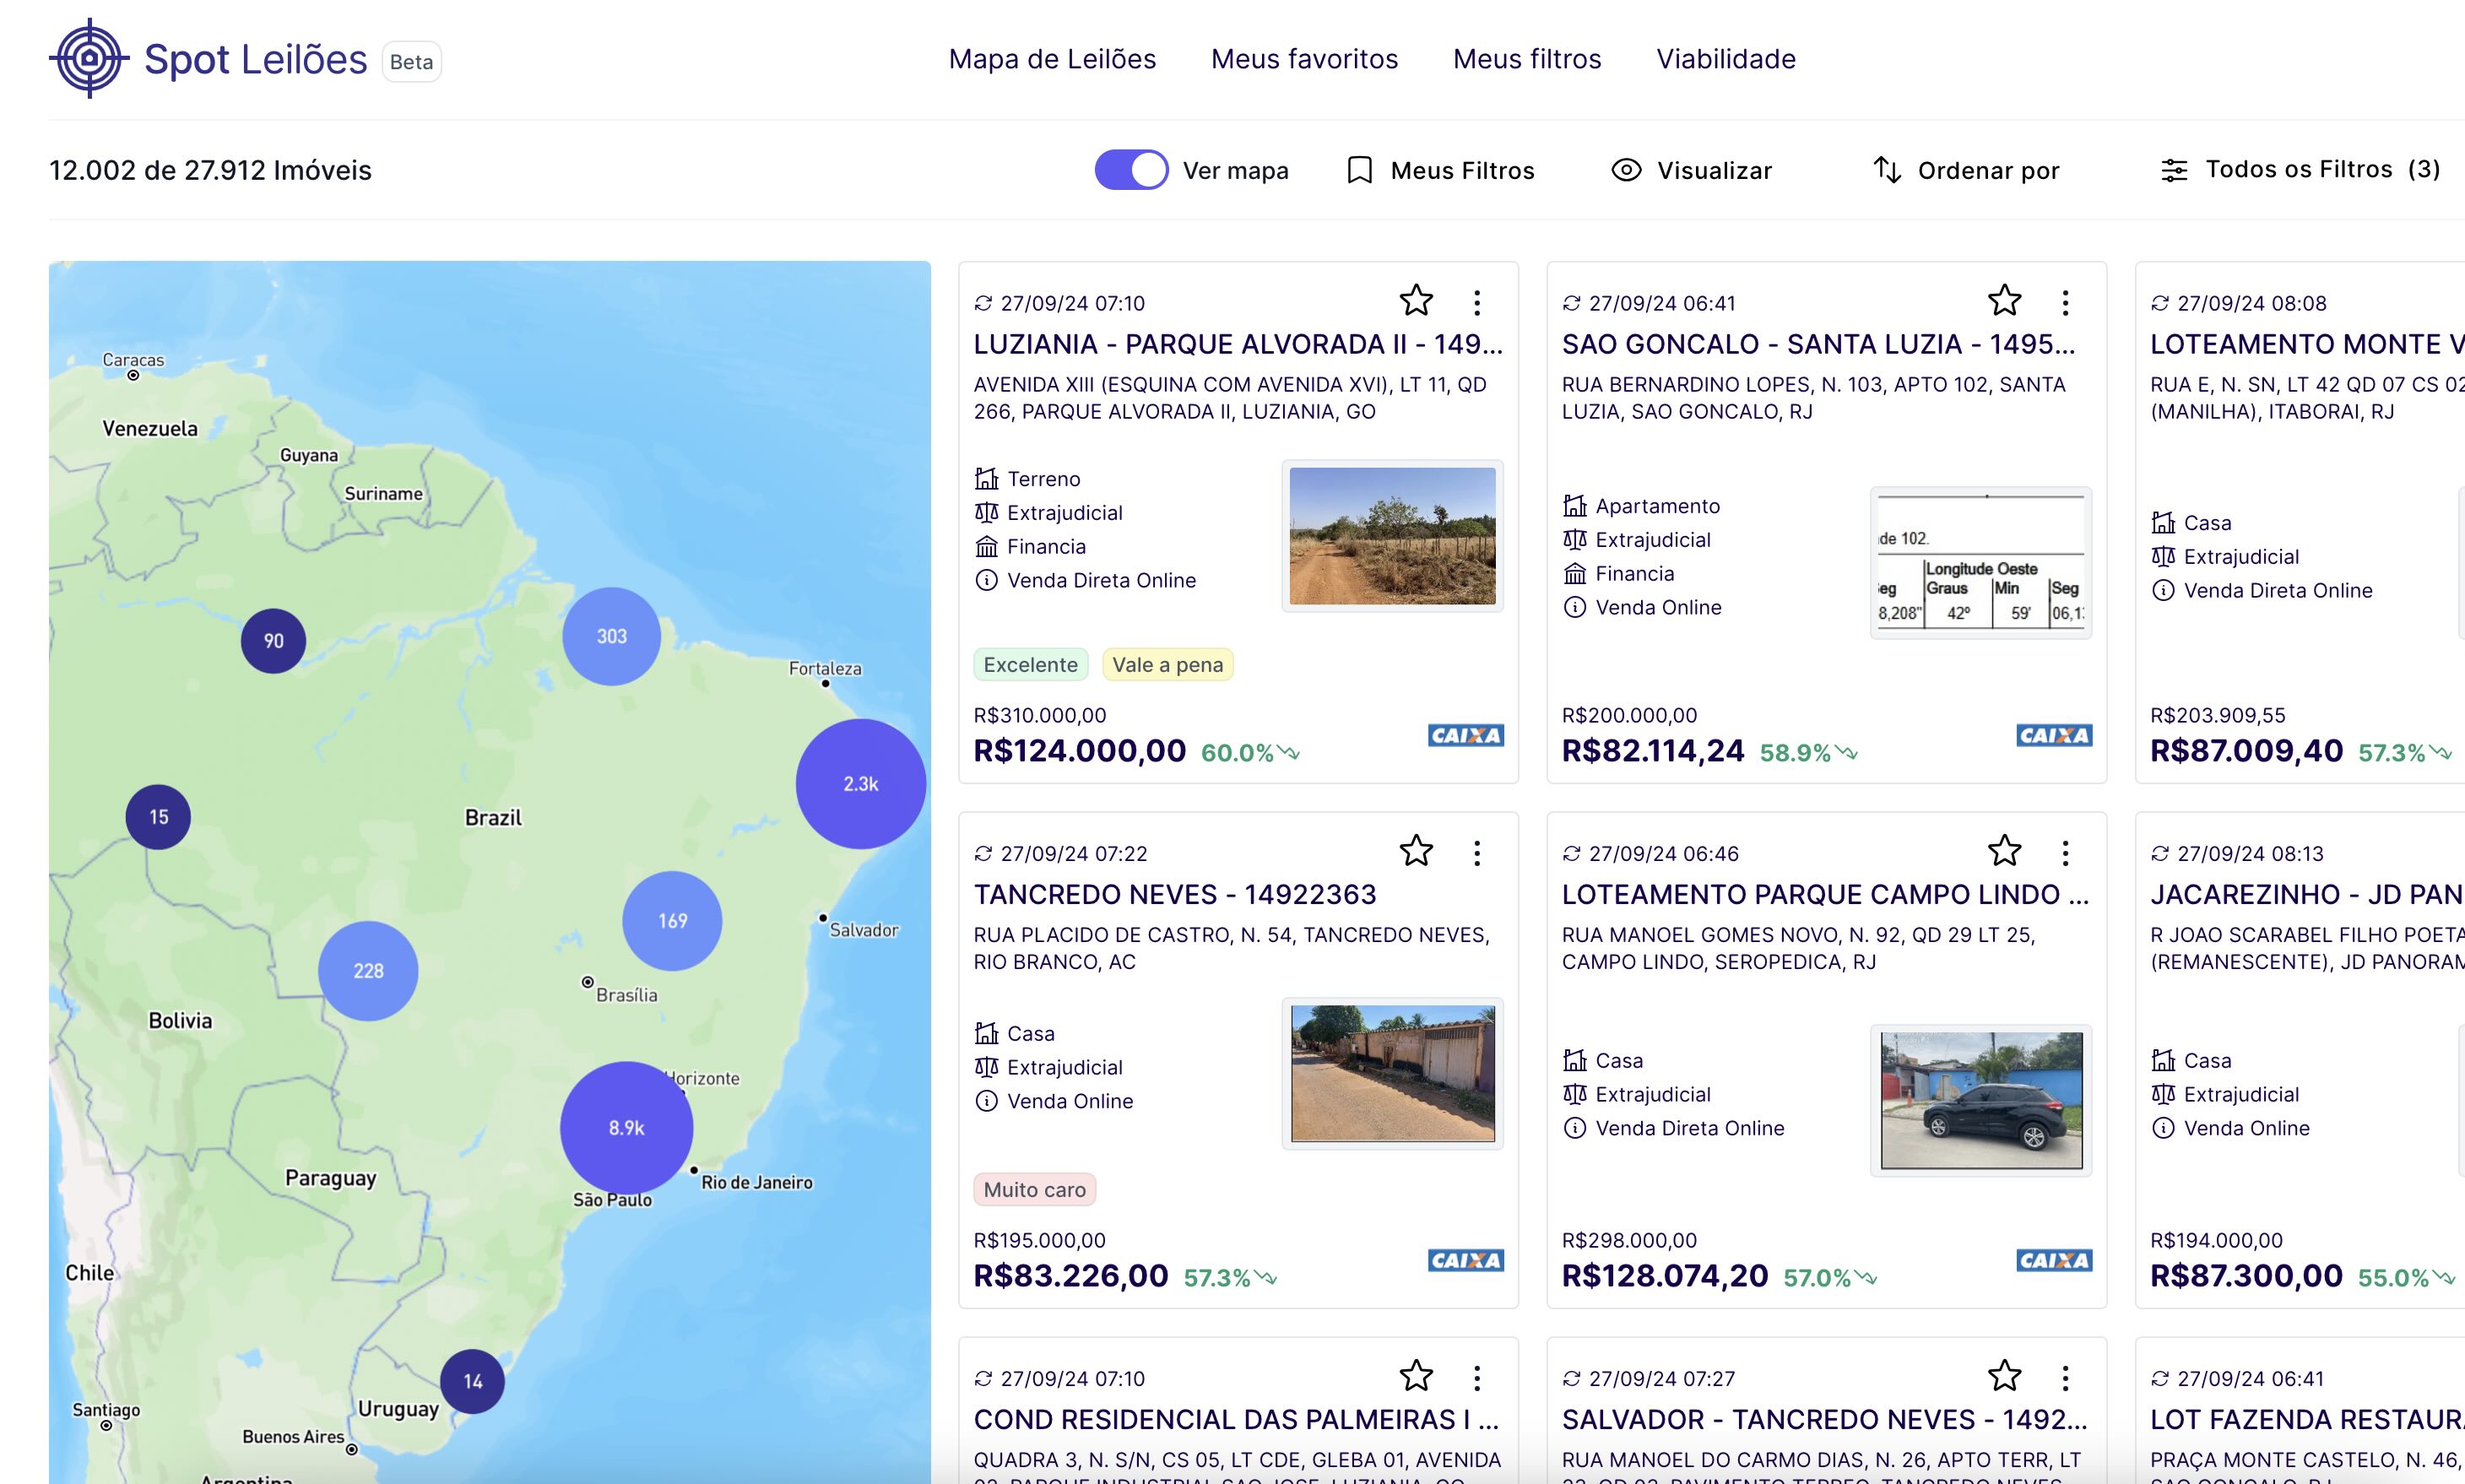Click the Caixa logo on the R$124.000,00 listing
Screen dimensions: 2465x1484
point(1465,735)
